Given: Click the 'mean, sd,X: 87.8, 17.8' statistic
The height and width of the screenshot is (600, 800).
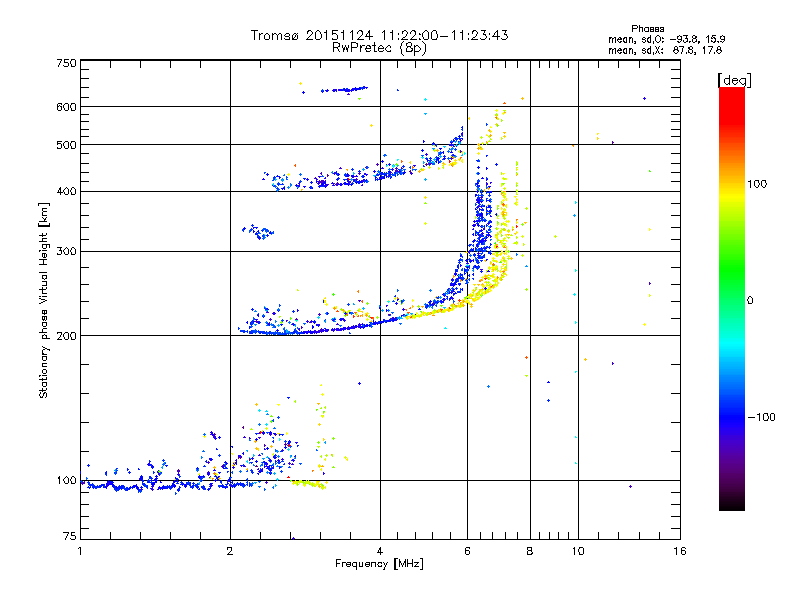Looking at the screenshot, I should [665, 50].
